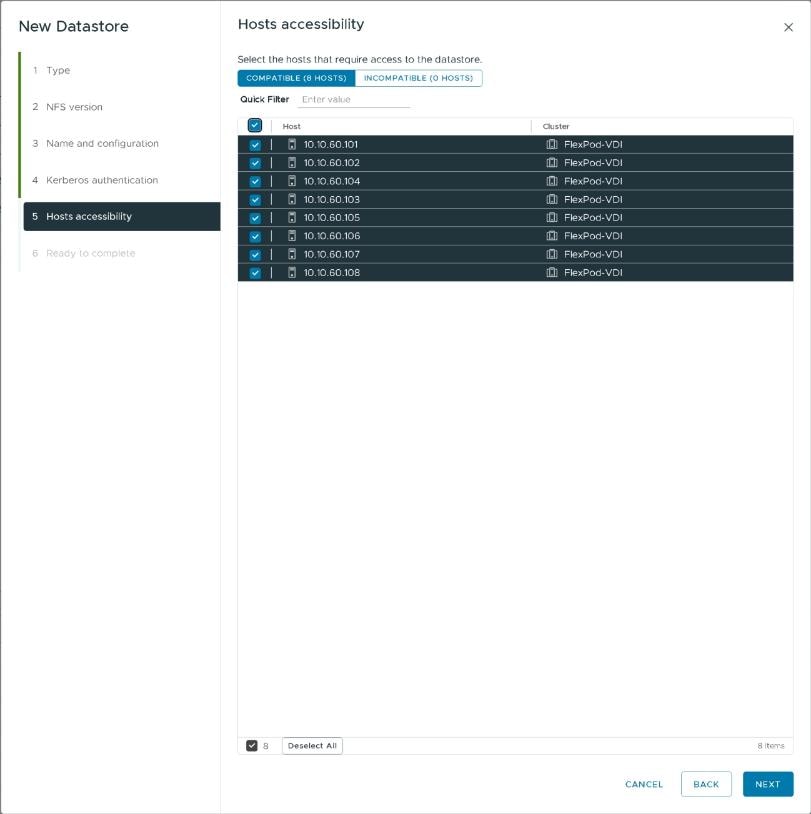
Task: Uncheck host 10.10.60.103 checkbox
Action: [255, 200]
